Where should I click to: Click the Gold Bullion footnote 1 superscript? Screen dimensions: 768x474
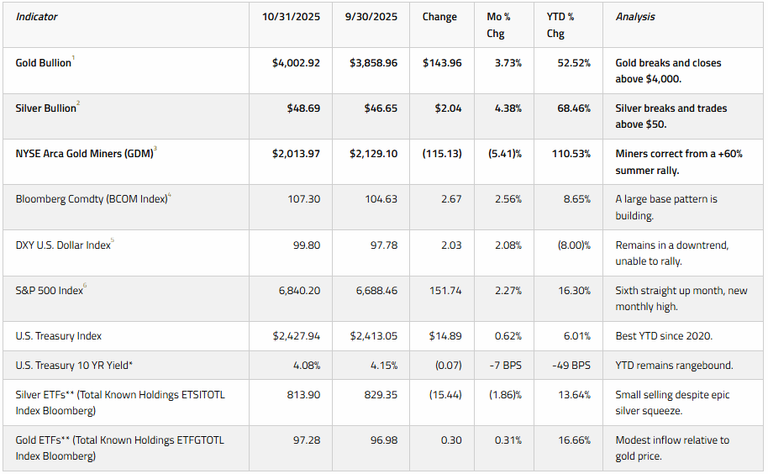(x=74, y=59)
